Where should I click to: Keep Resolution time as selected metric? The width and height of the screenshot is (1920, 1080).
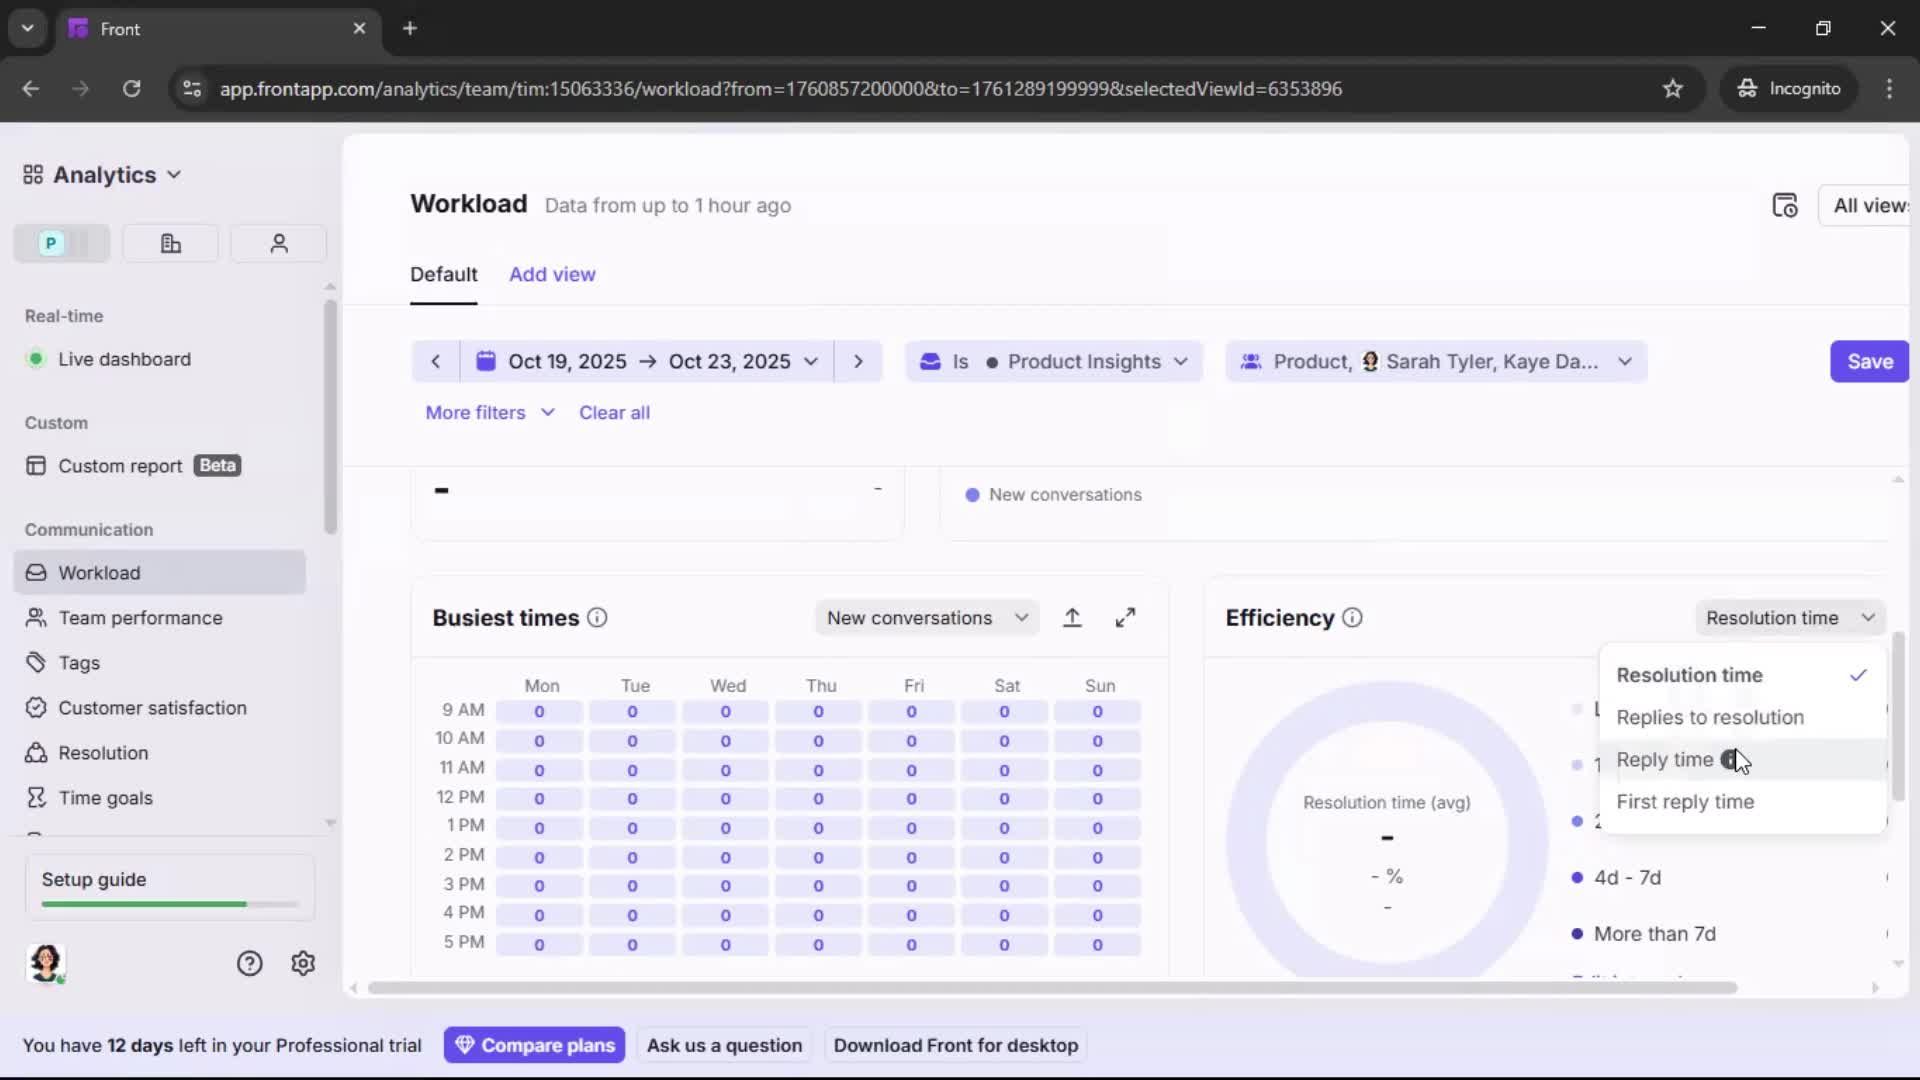(x=1688, y=674)
